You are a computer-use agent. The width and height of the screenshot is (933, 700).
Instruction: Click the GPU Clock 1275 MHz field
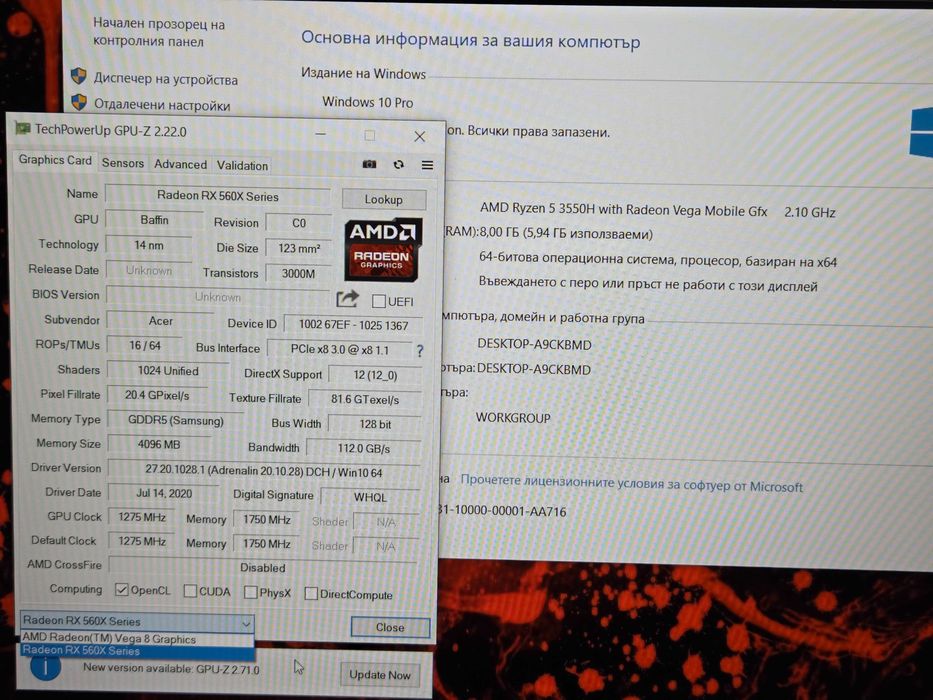click(142, 517)
